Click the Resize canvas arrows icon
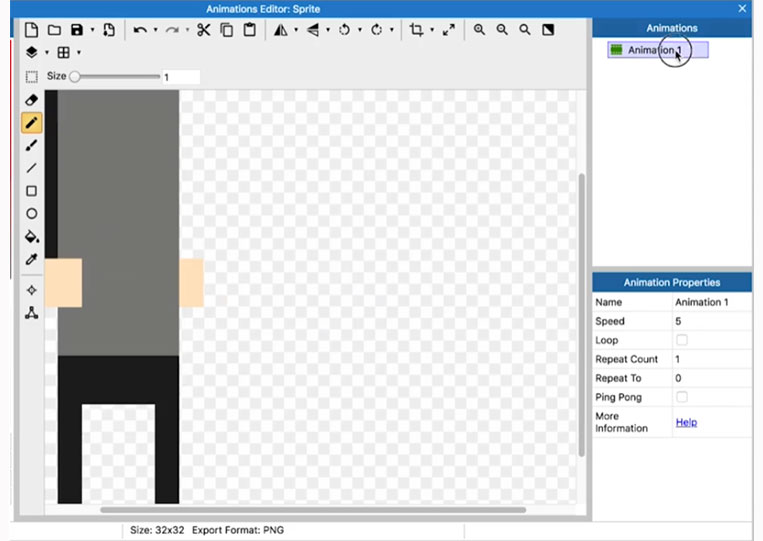The height and width of the screenshot is (541, 763). [449, 30]
